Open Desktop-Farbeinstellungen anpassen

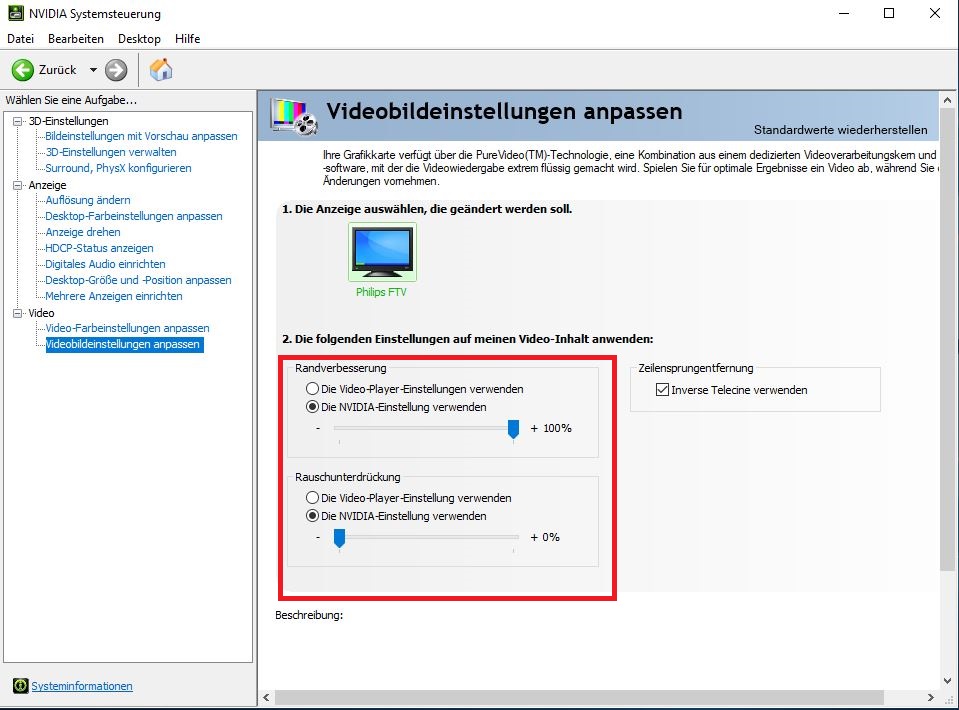[x=134, y=216]
